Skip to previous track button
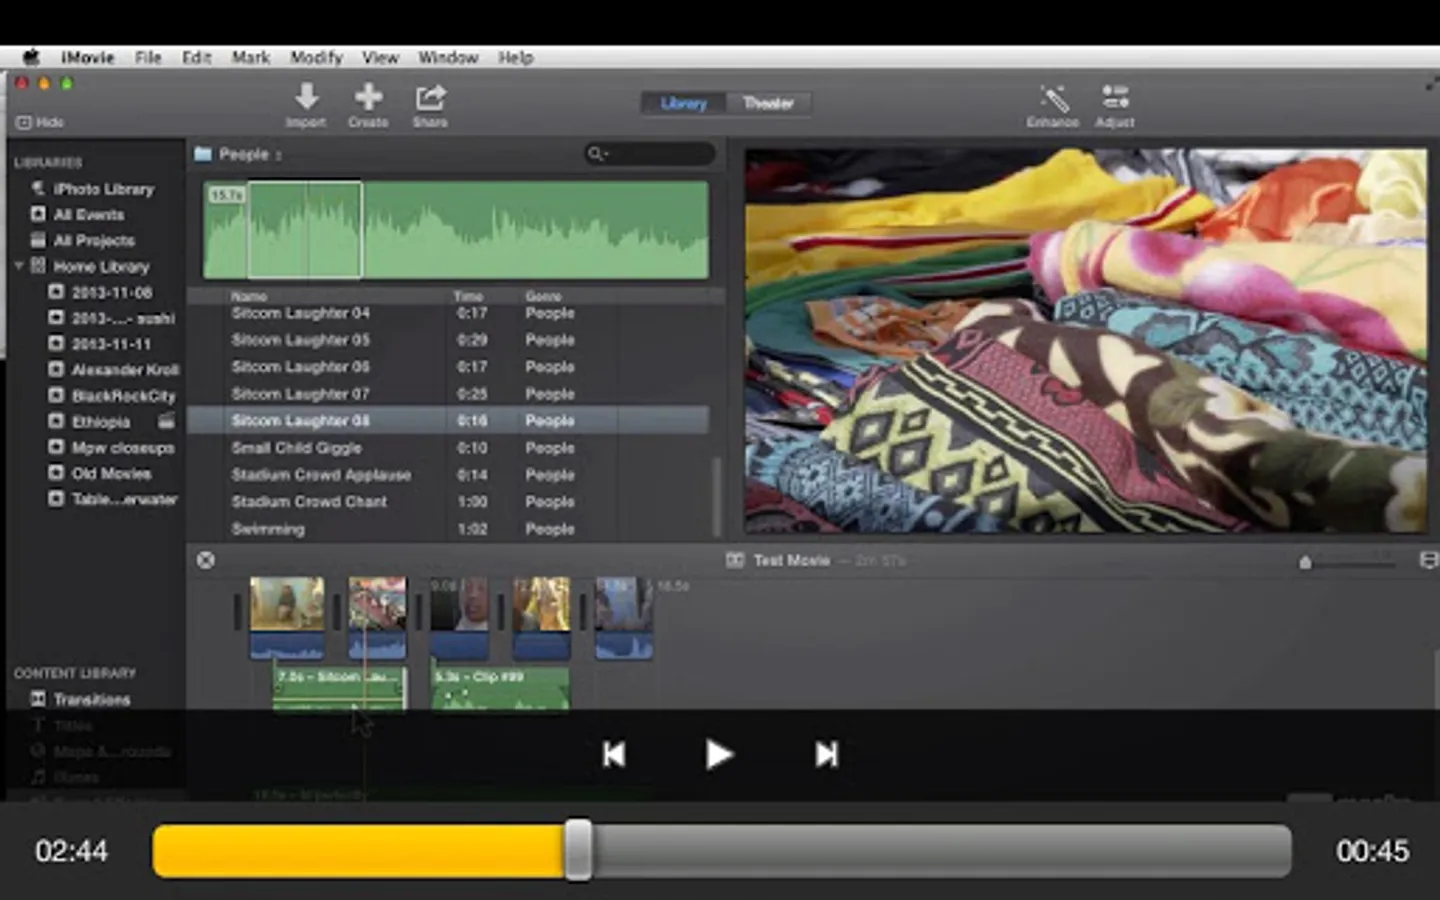 pos(614,754)
